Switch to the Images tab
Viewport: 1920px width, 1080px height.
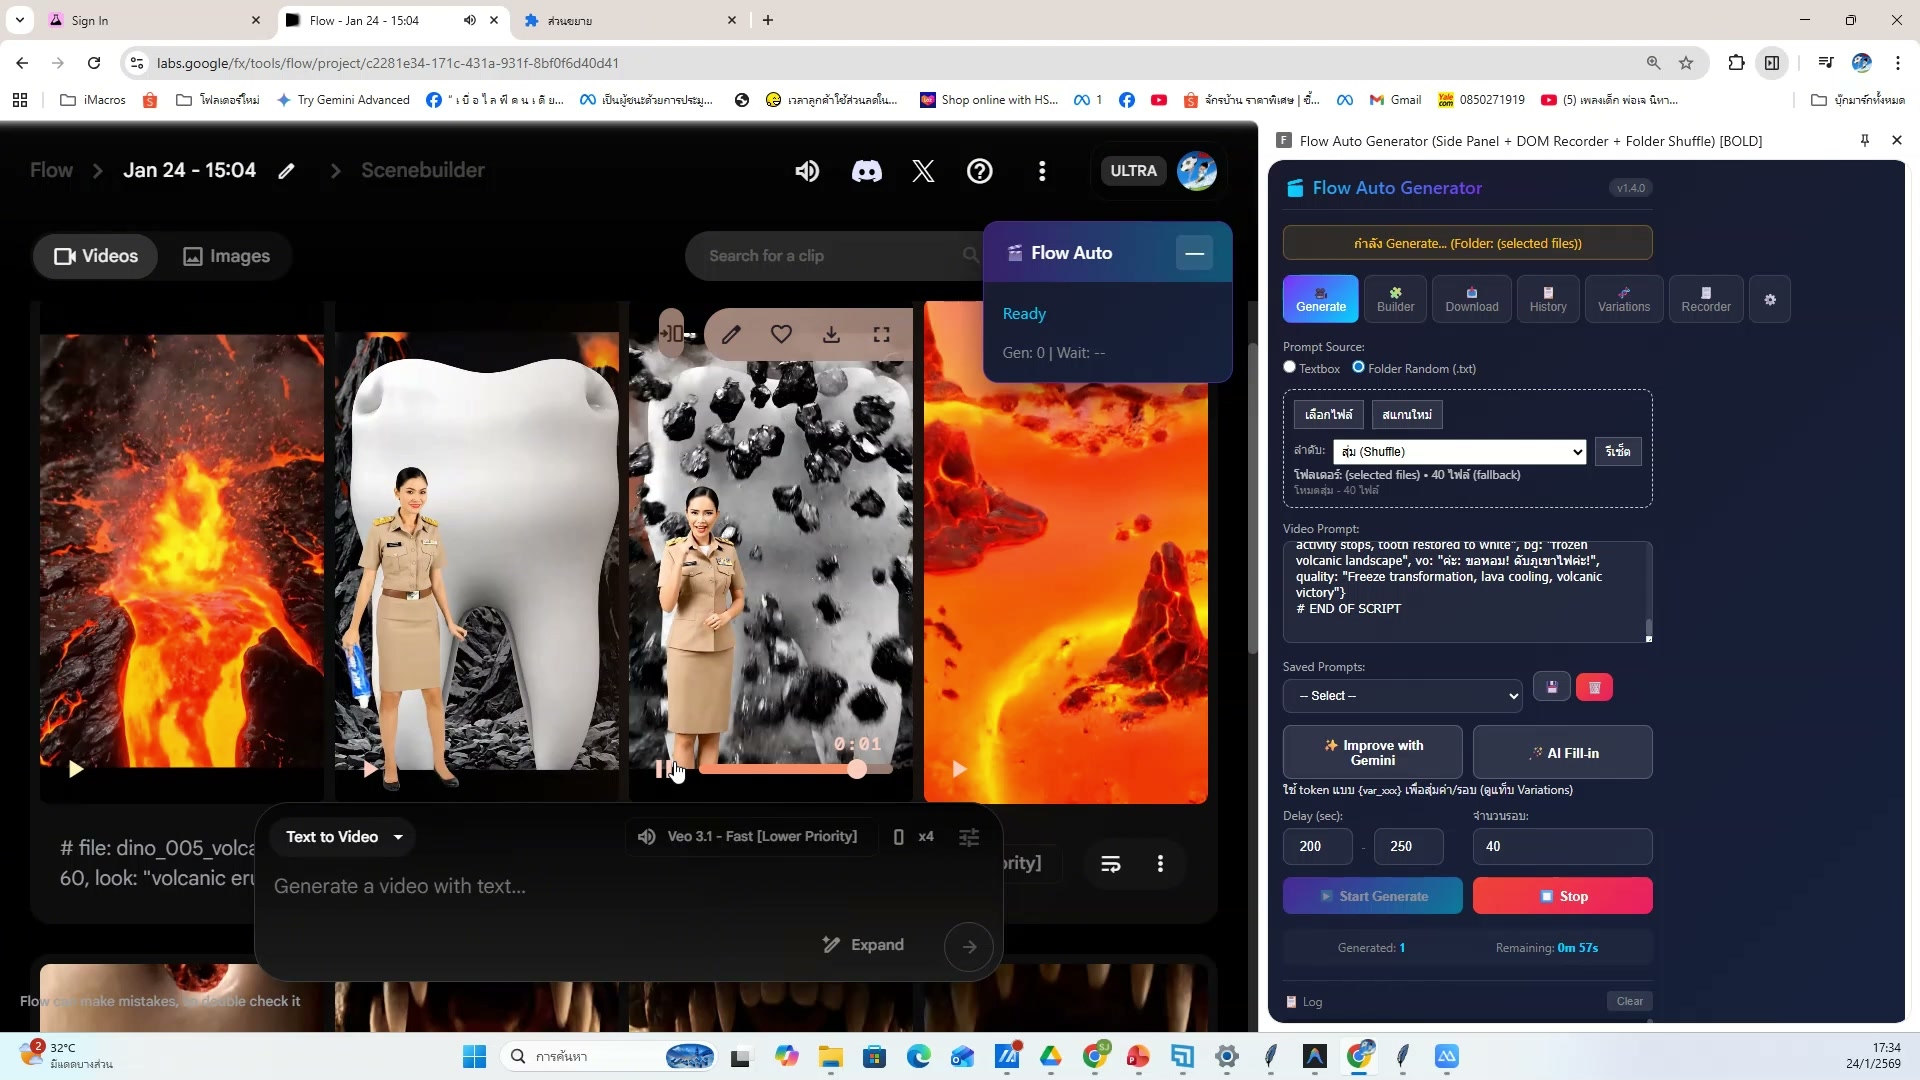(227, 256)
